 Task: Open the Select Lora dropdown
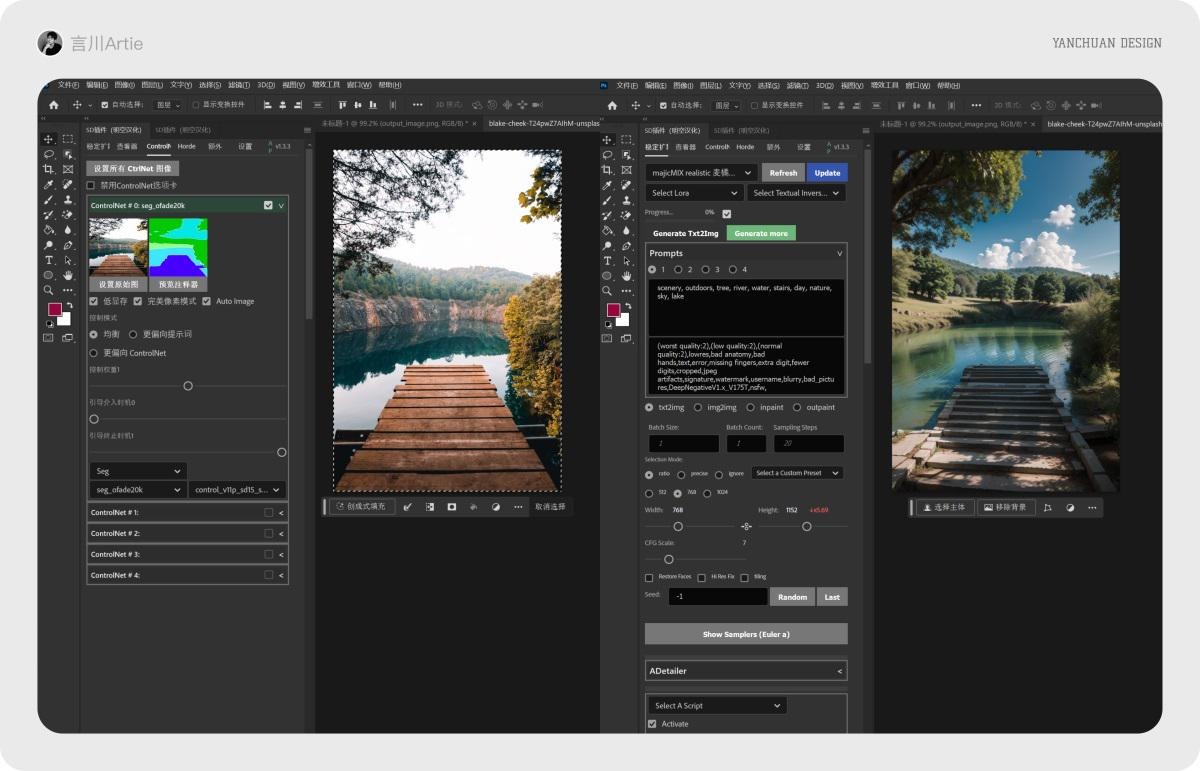pyautogui.click(x=694, y=192)
